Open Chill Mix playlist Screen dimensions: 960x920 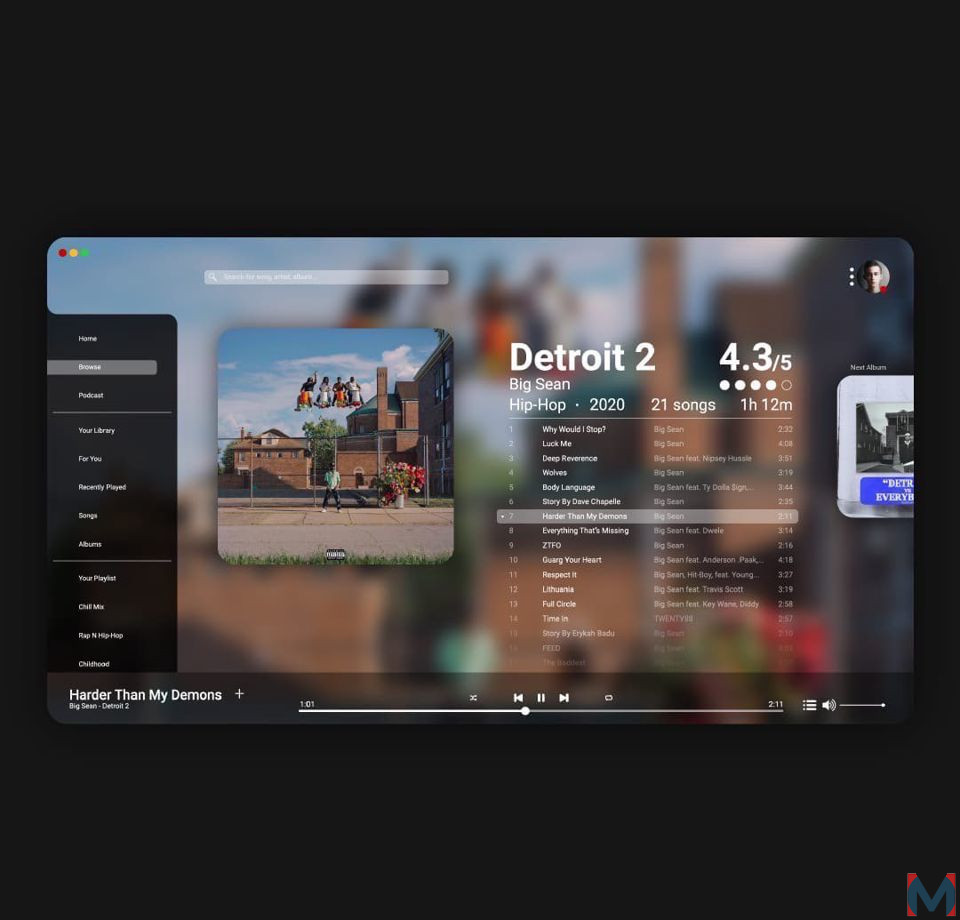[x=91, y=607]
